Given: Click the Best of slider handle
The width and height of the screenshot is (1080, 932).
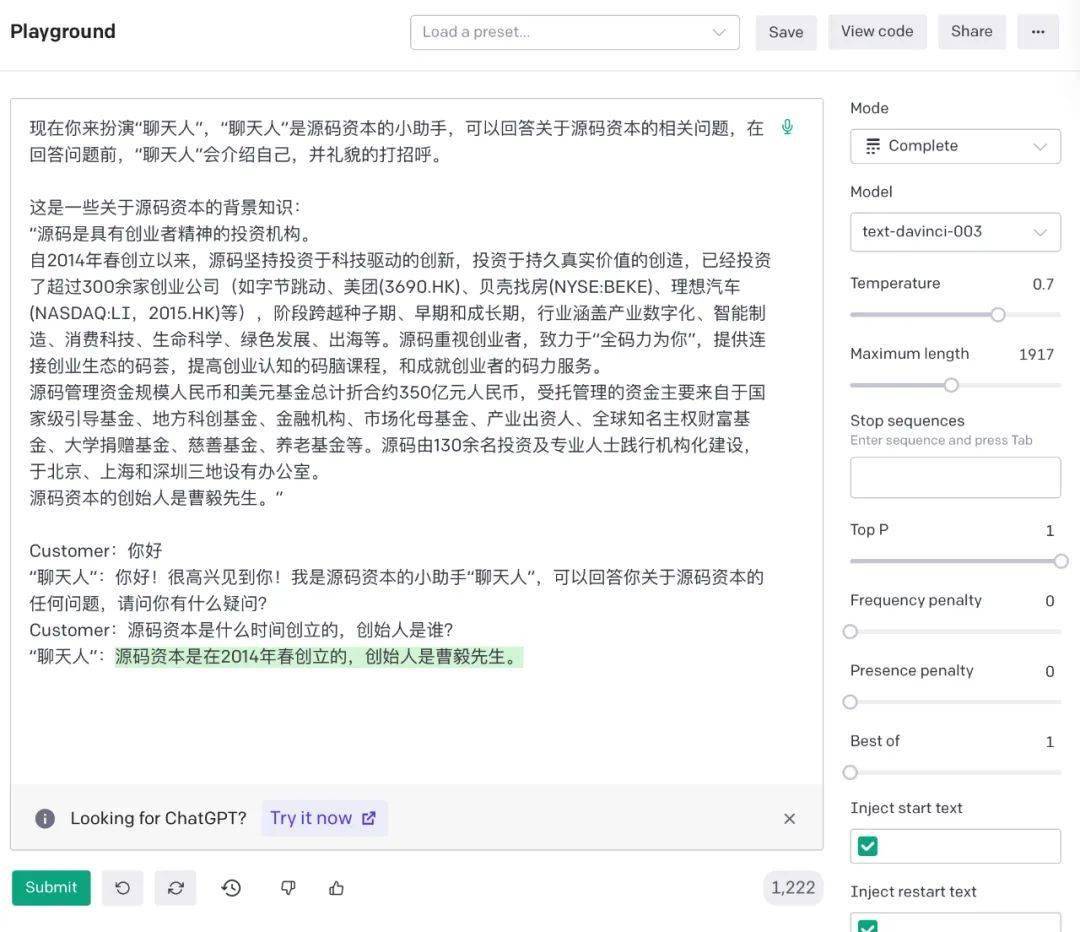Looking at the screenshot, I should [851, 772].
